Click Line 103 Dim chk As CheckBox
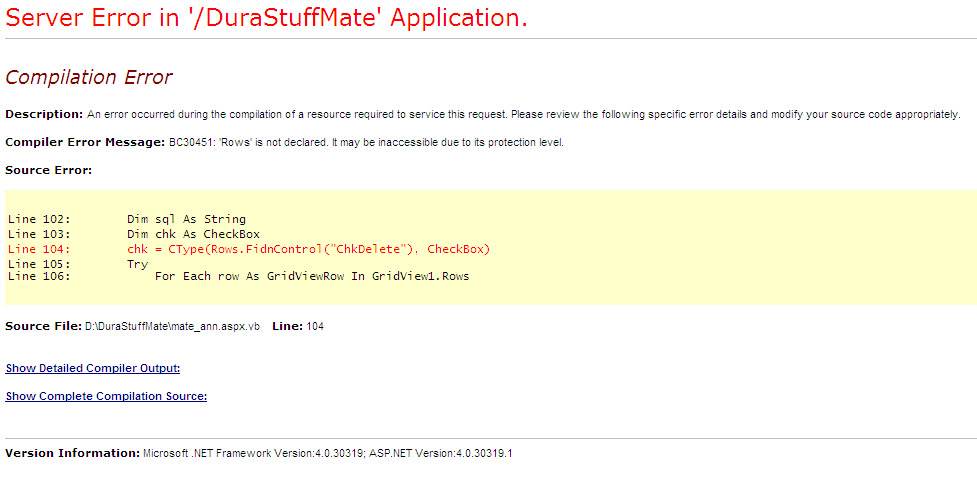 click(x=133, y=234)
